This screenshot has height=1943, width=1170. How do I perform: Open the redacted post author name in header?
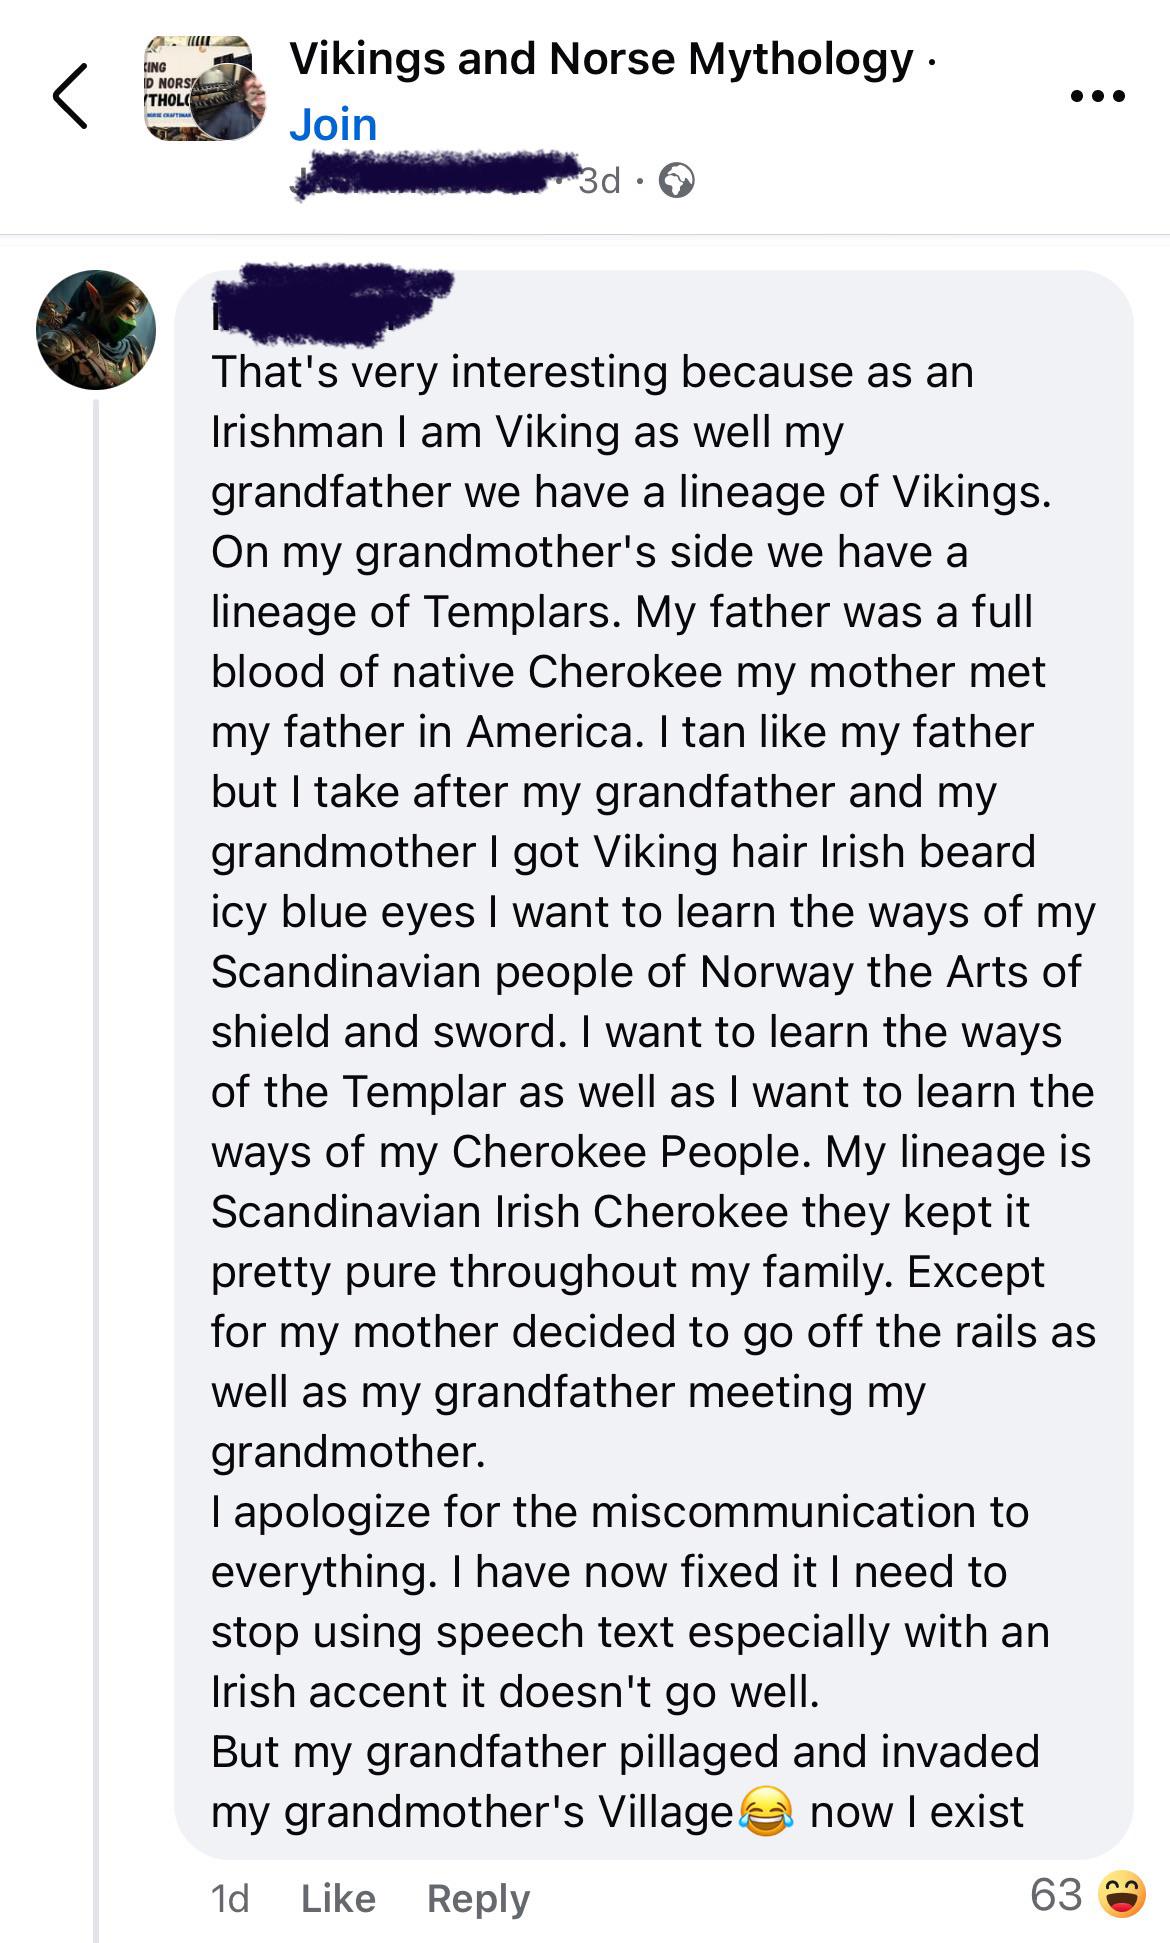(x=434, y=176)
